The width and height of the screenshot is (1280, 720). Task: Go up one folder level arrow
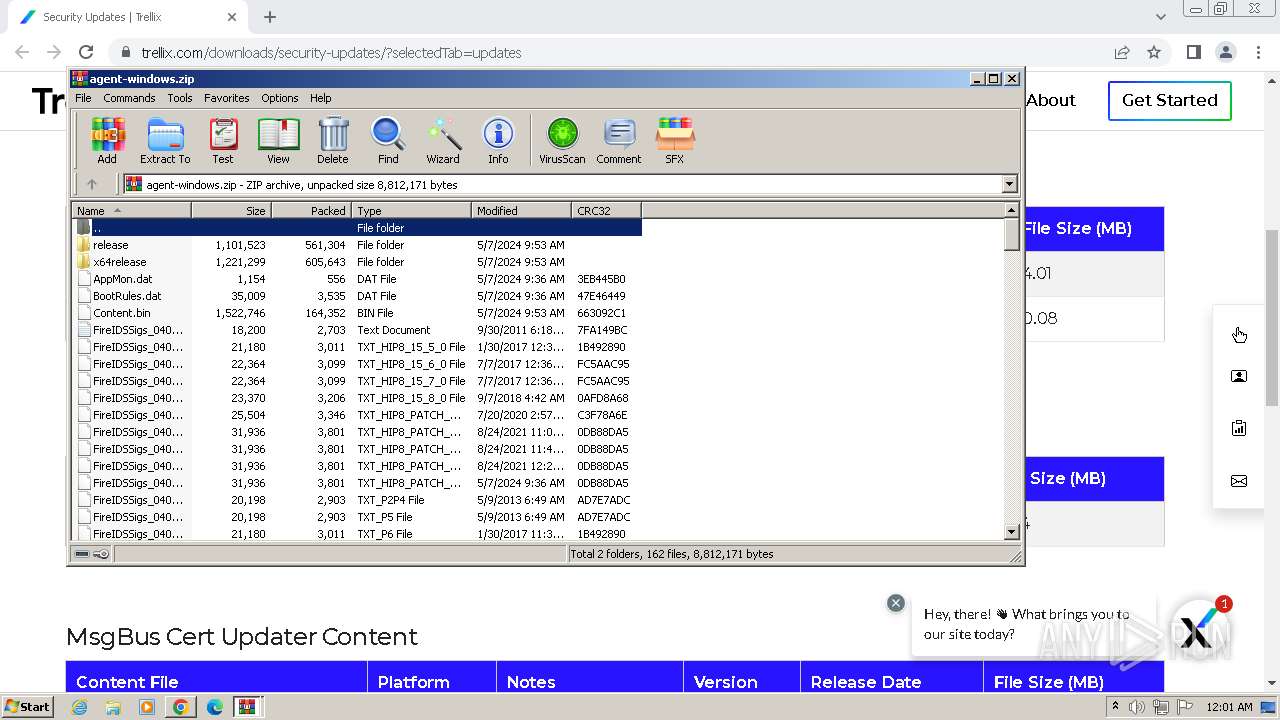pyautogui.click(x=92, y=184)
